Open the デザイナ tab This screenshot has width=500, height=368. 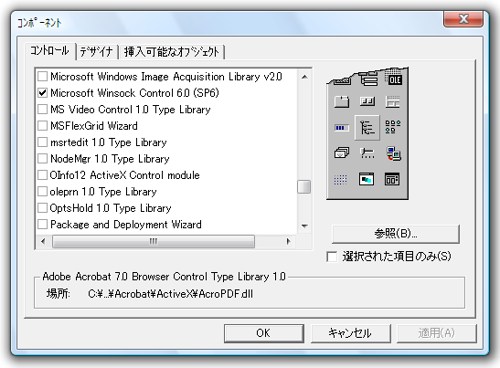97,52
